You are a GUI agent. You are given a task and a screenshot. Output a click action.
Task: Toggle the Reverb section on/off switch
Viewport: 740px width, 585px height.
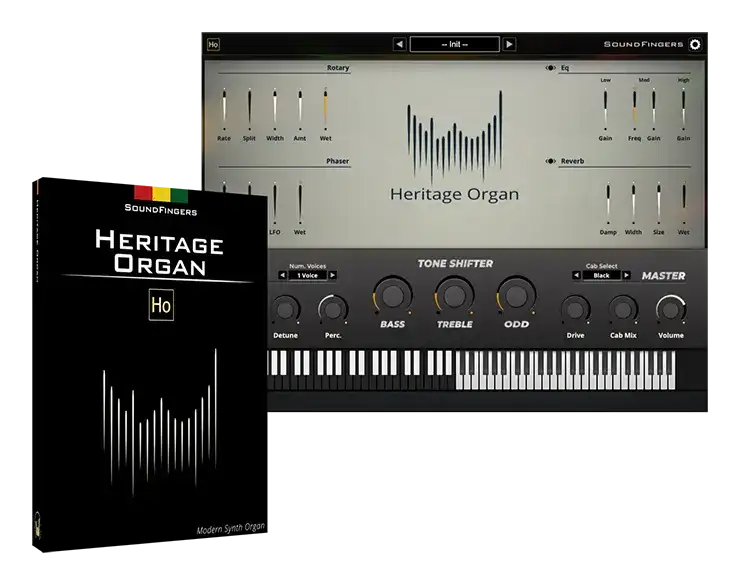coord(550,161)
